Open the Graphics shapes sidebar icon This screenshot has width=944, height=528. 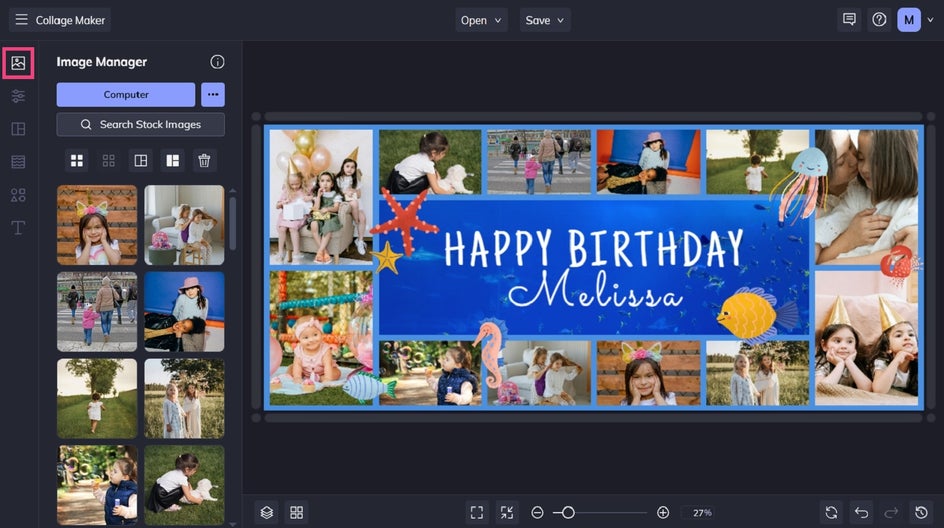(x=18, y=194)
